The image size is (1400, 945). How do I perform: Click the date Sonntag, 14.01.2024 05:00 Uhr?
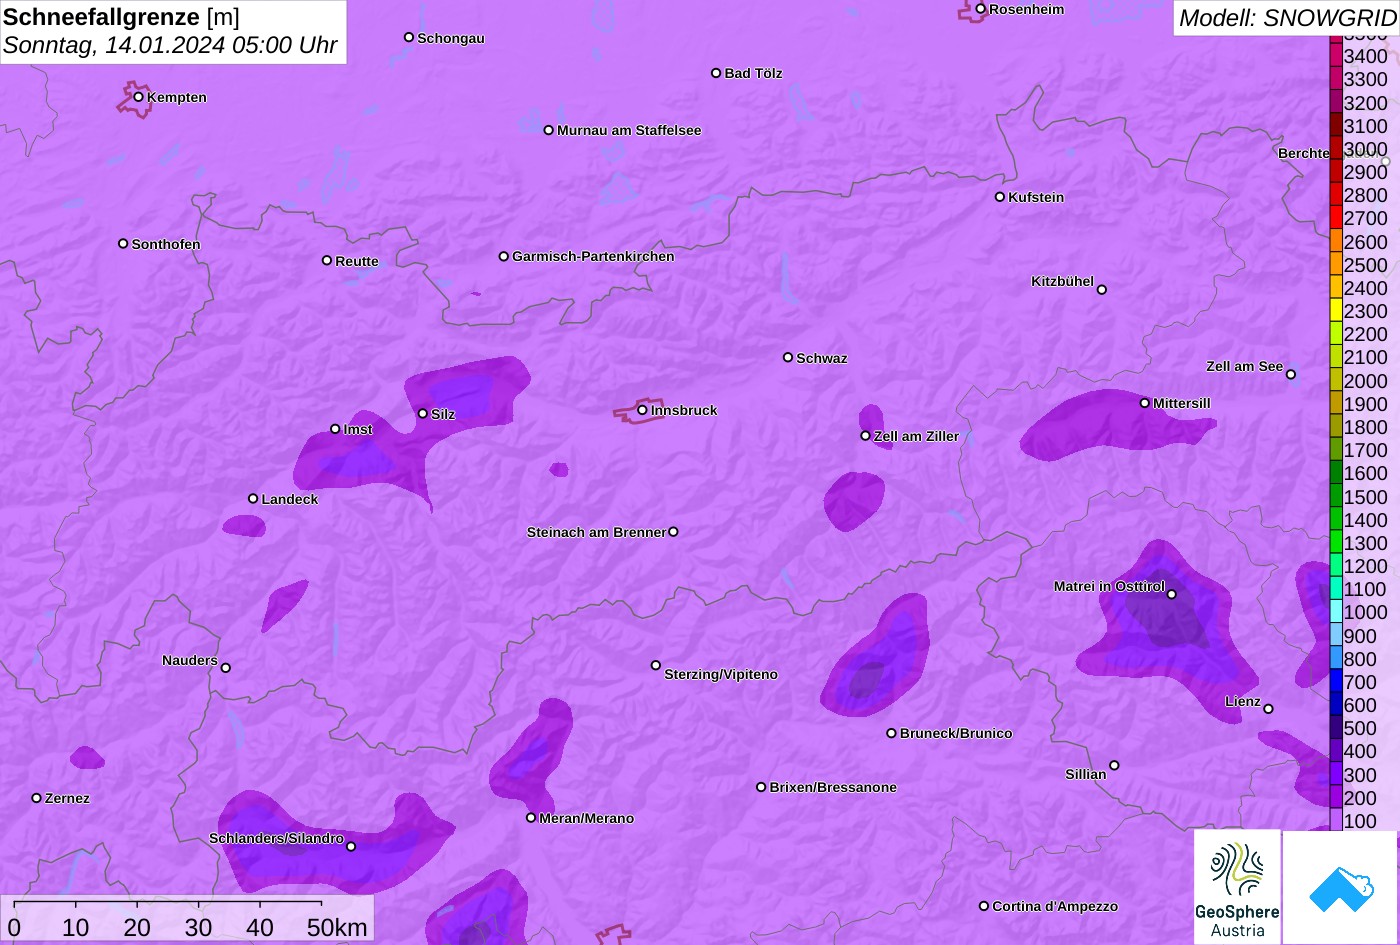coord(170,46)
